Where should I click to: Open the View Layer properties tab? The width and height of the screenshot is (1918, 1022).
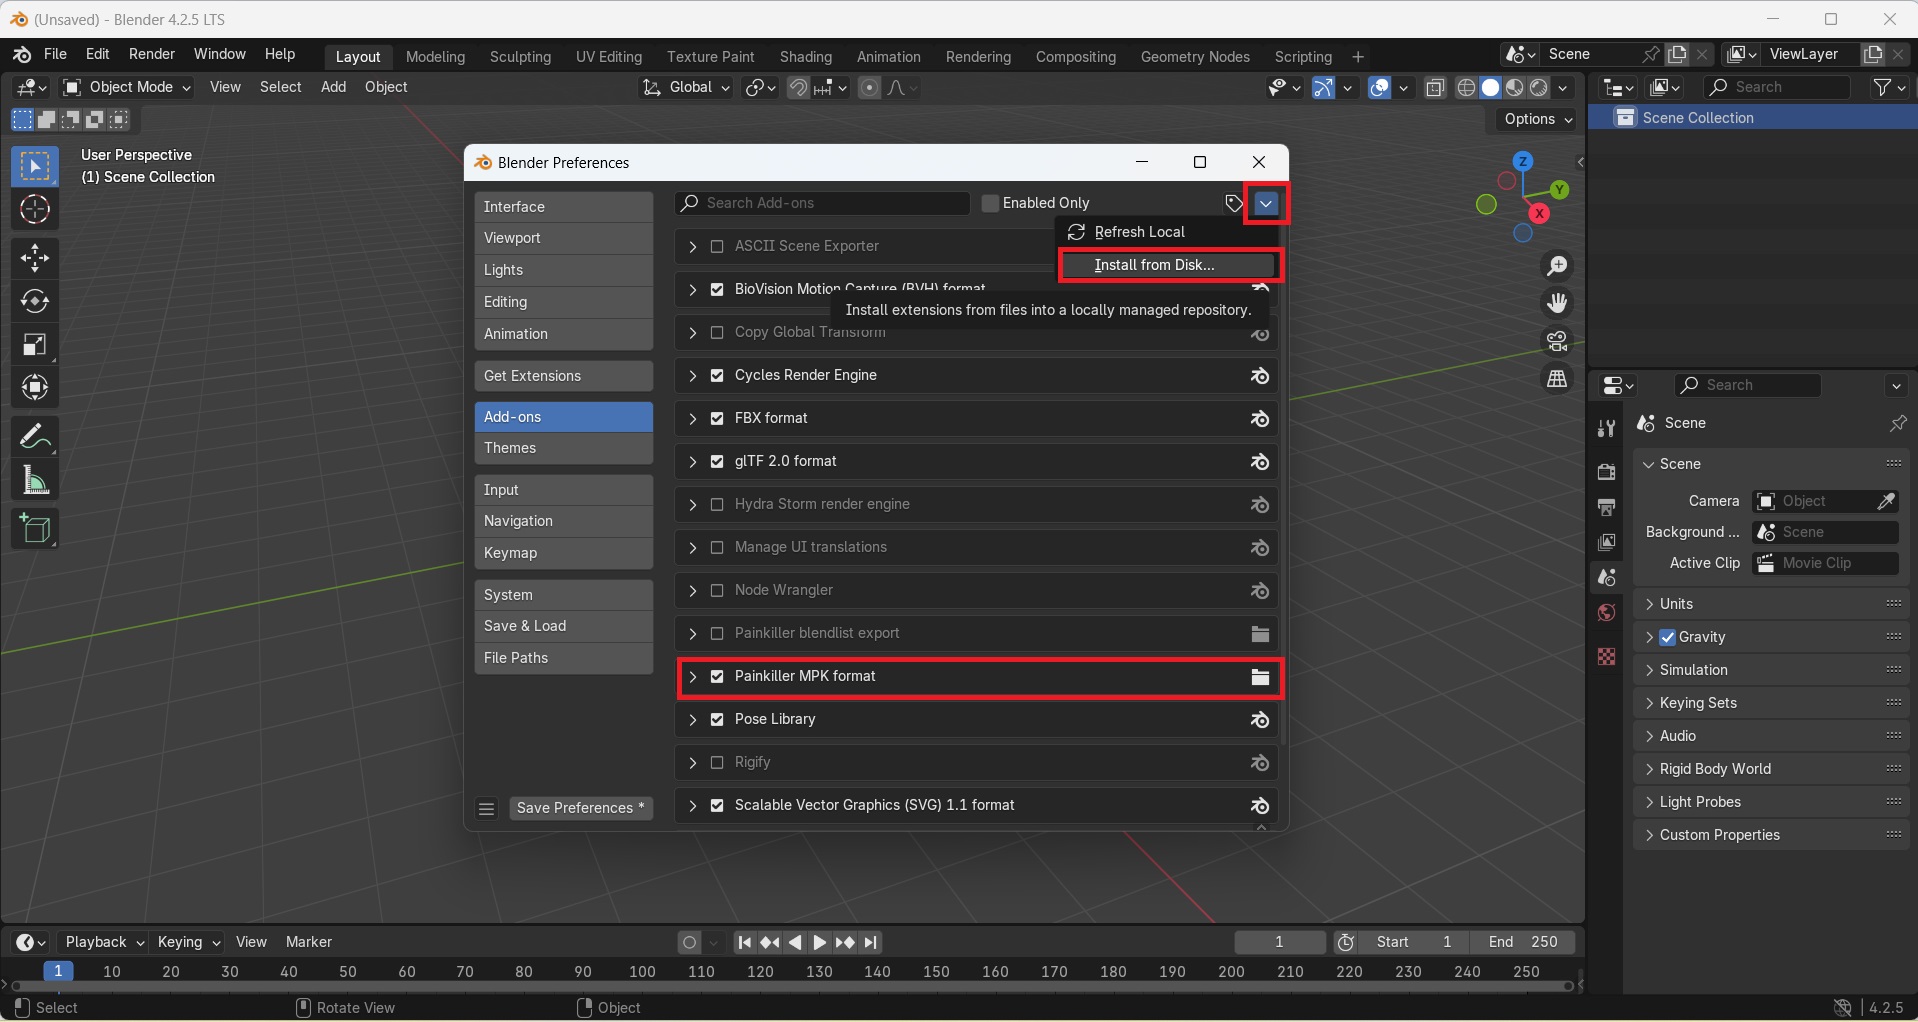coord(1606,543)
